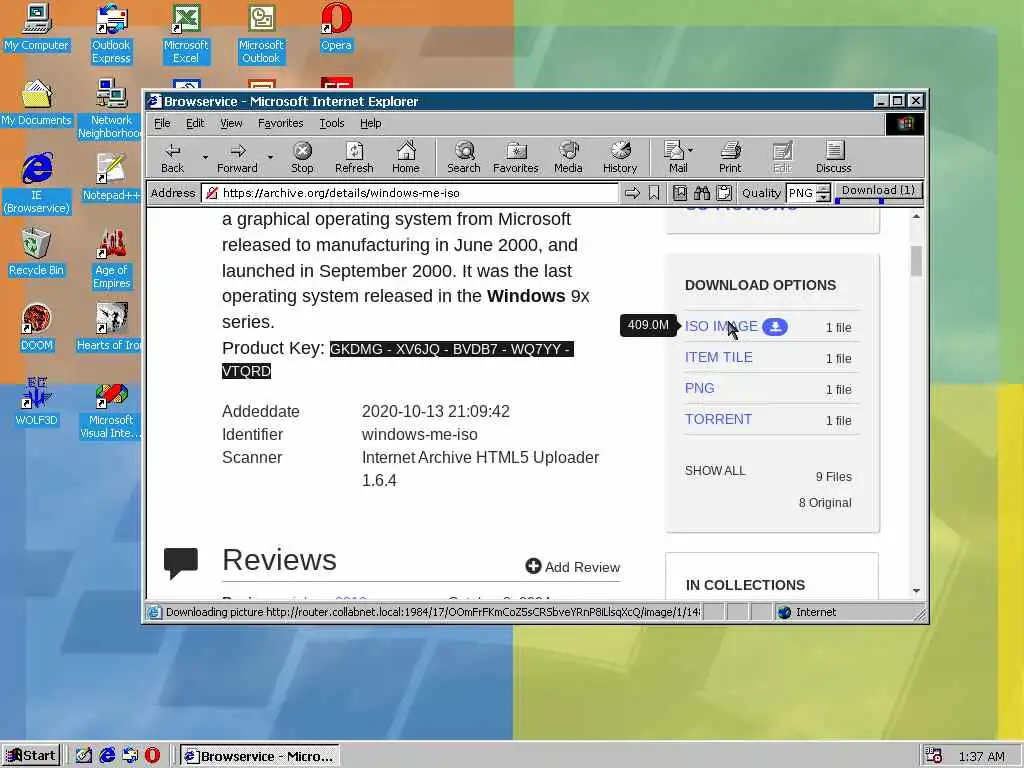Click the '8 Original' text
1024x768 pixels.
825,503
